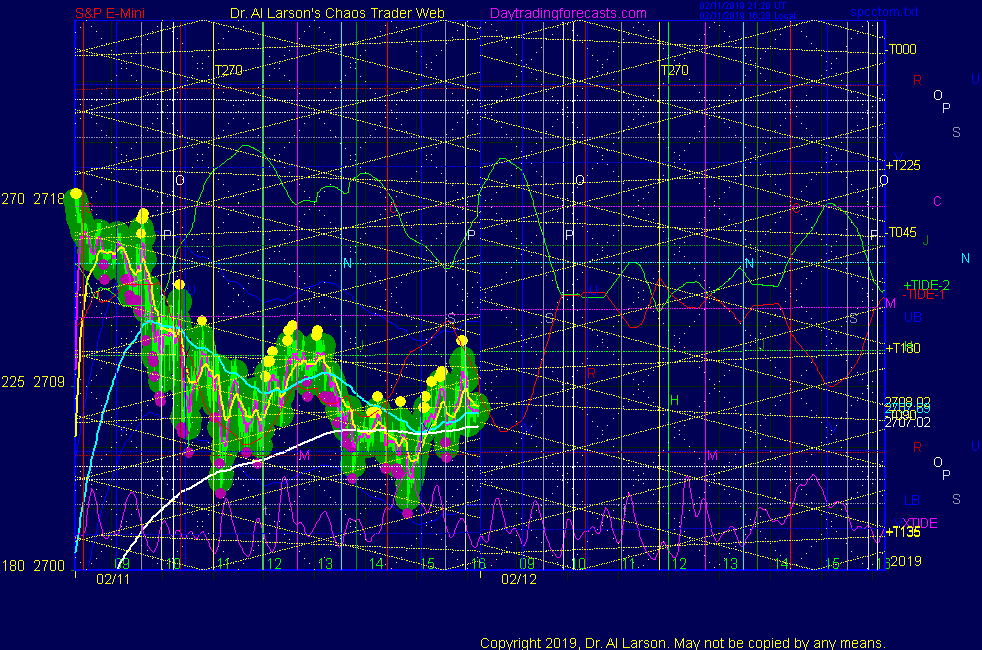This screenshot has width=982, height=650.
Task: Click the "T270" label in the 02/11 session
Action: point(229,70)
